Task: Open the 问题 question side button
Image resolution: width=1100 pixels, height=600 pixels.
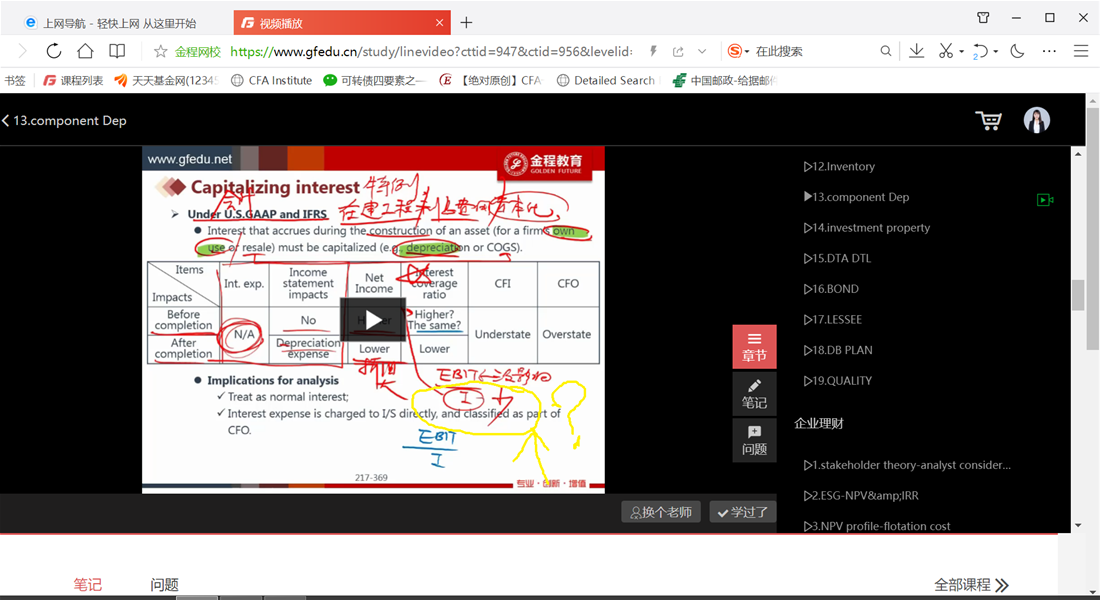Action: [x=754, y=440]
